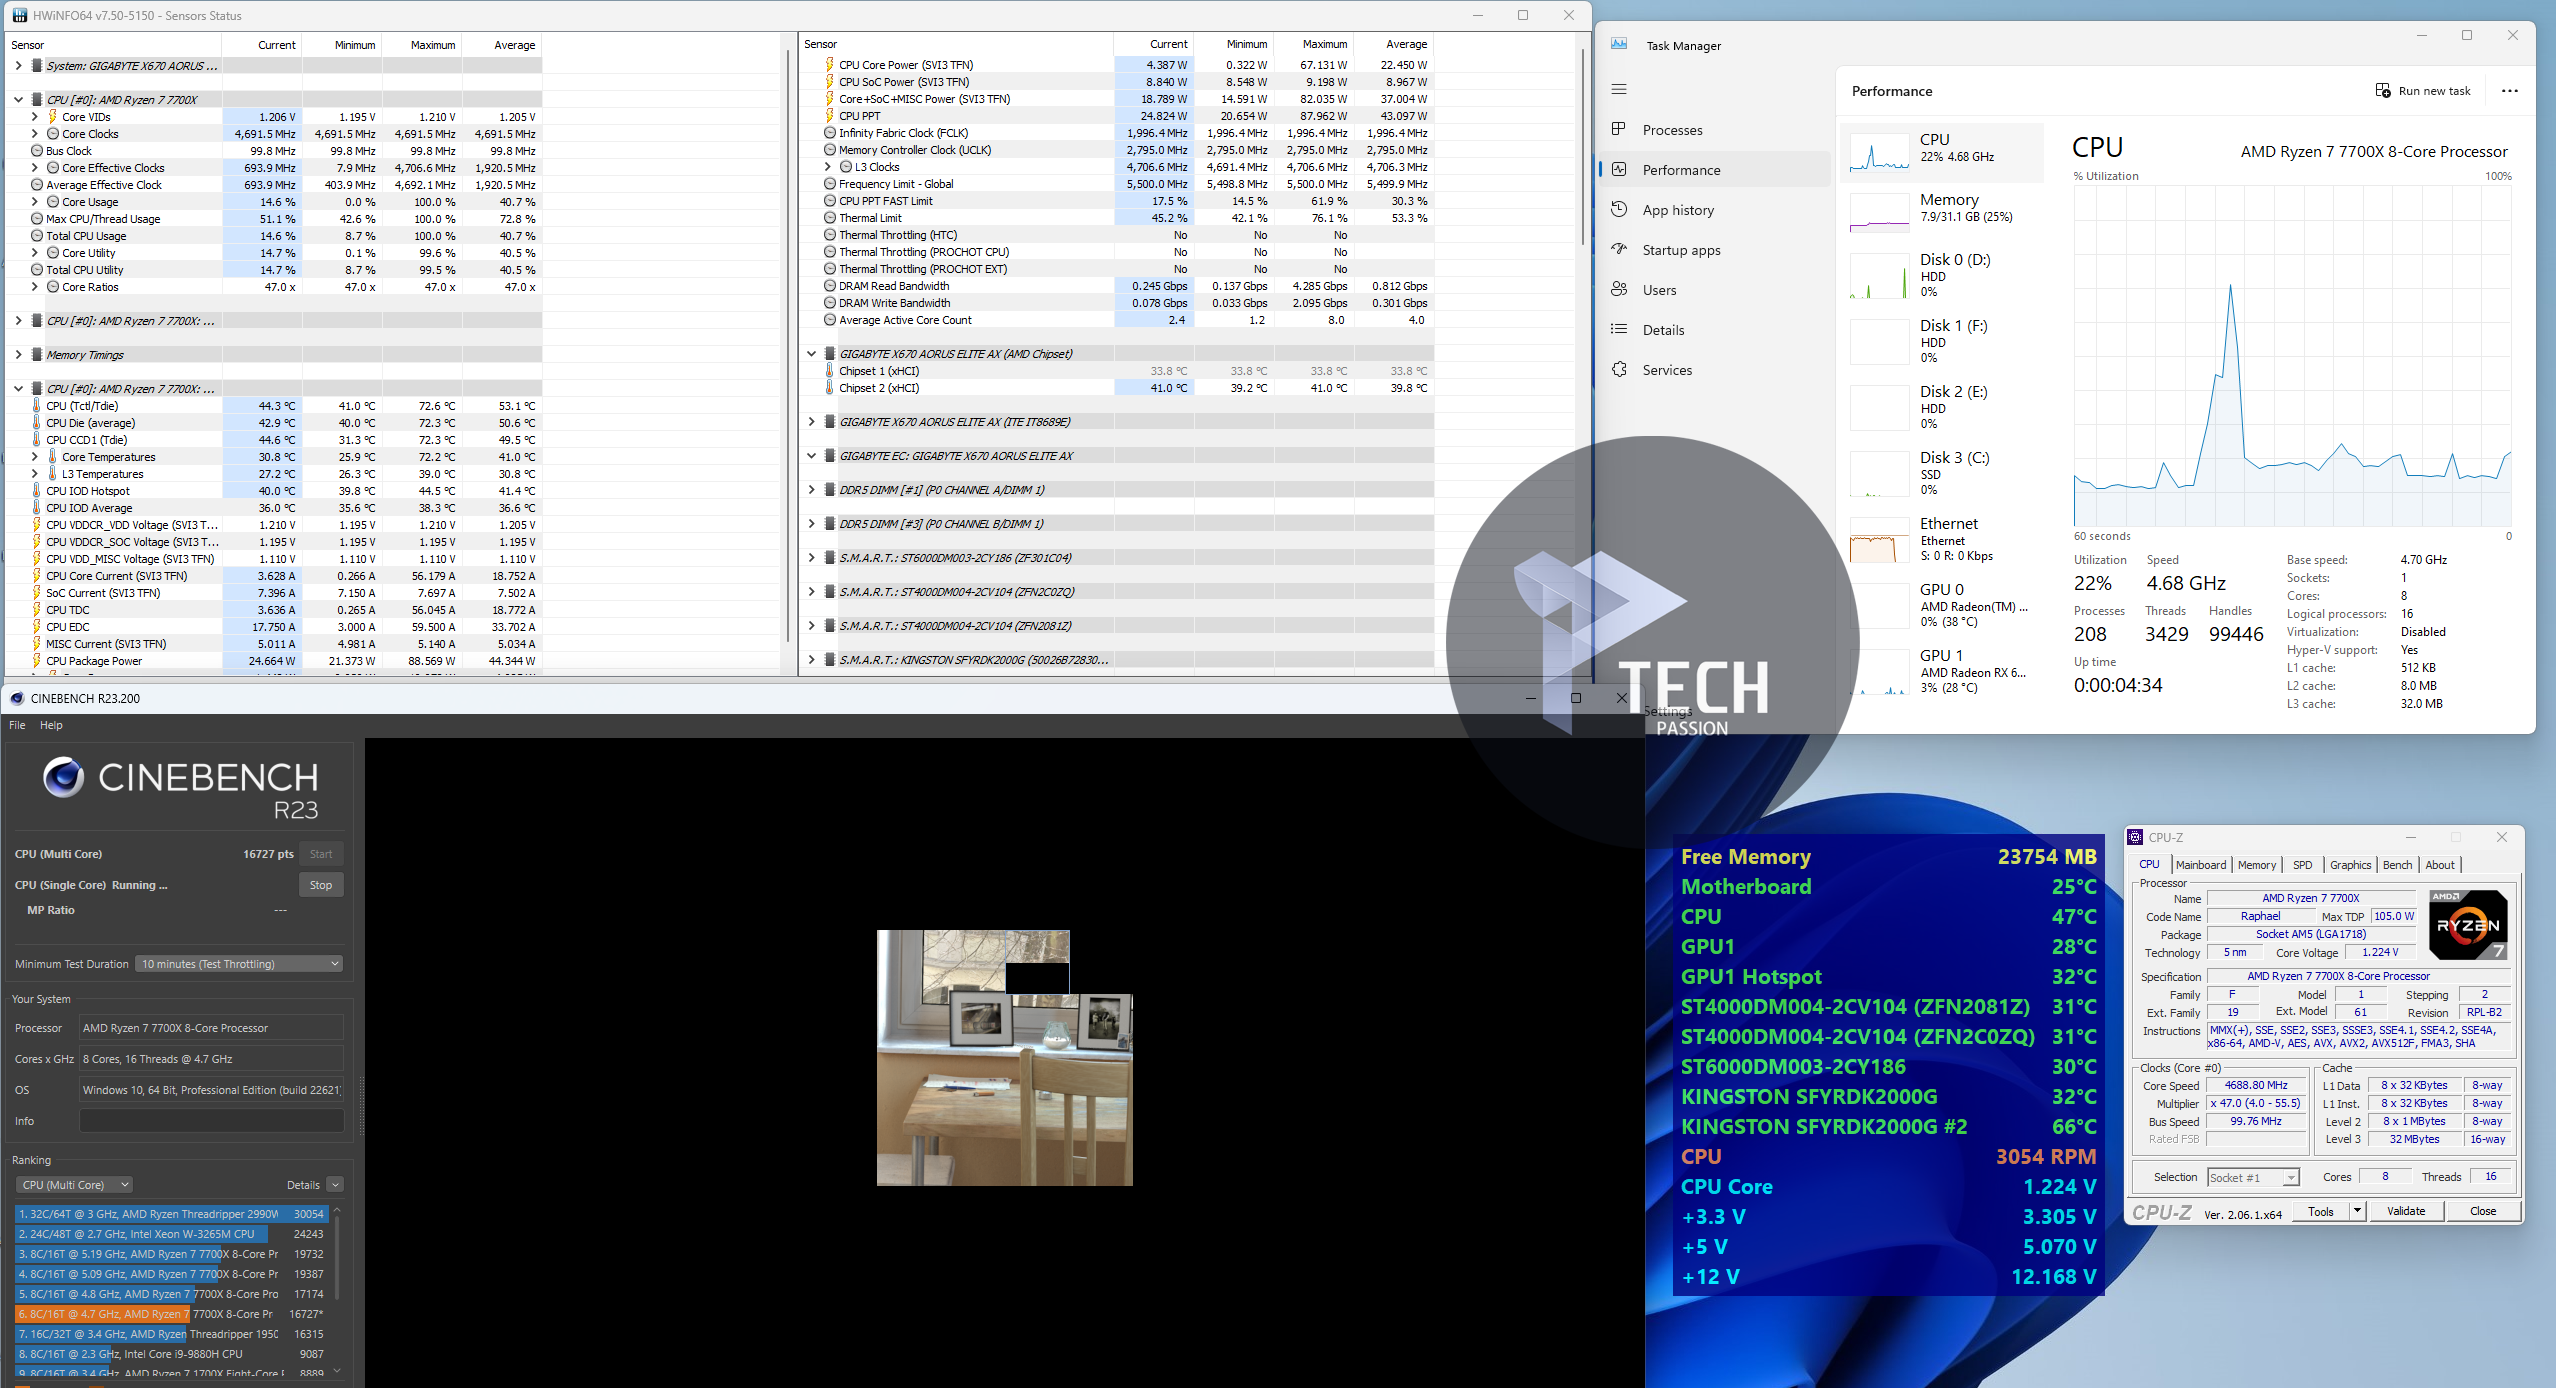Switch to the Mainboard tab in CPU-Z
This screenshot has width=2556, height=1388.
[2200, 865]
